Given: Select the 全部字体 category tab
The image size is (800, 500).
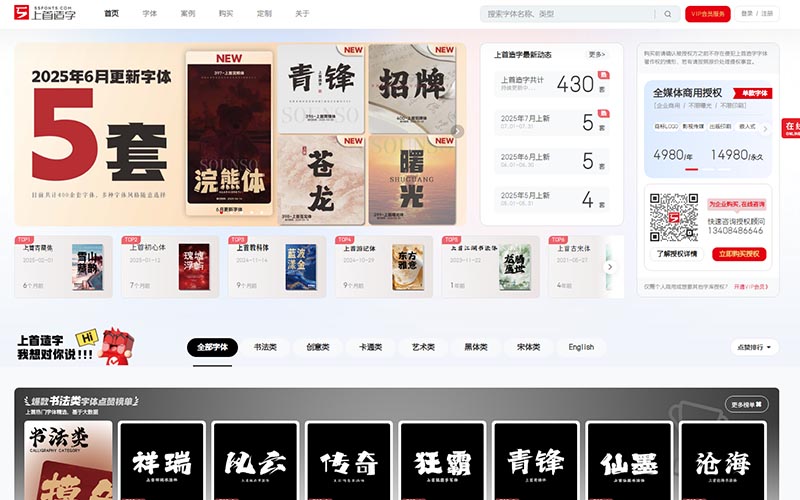Looking at the screenshot, I should (x=212, y=347).
